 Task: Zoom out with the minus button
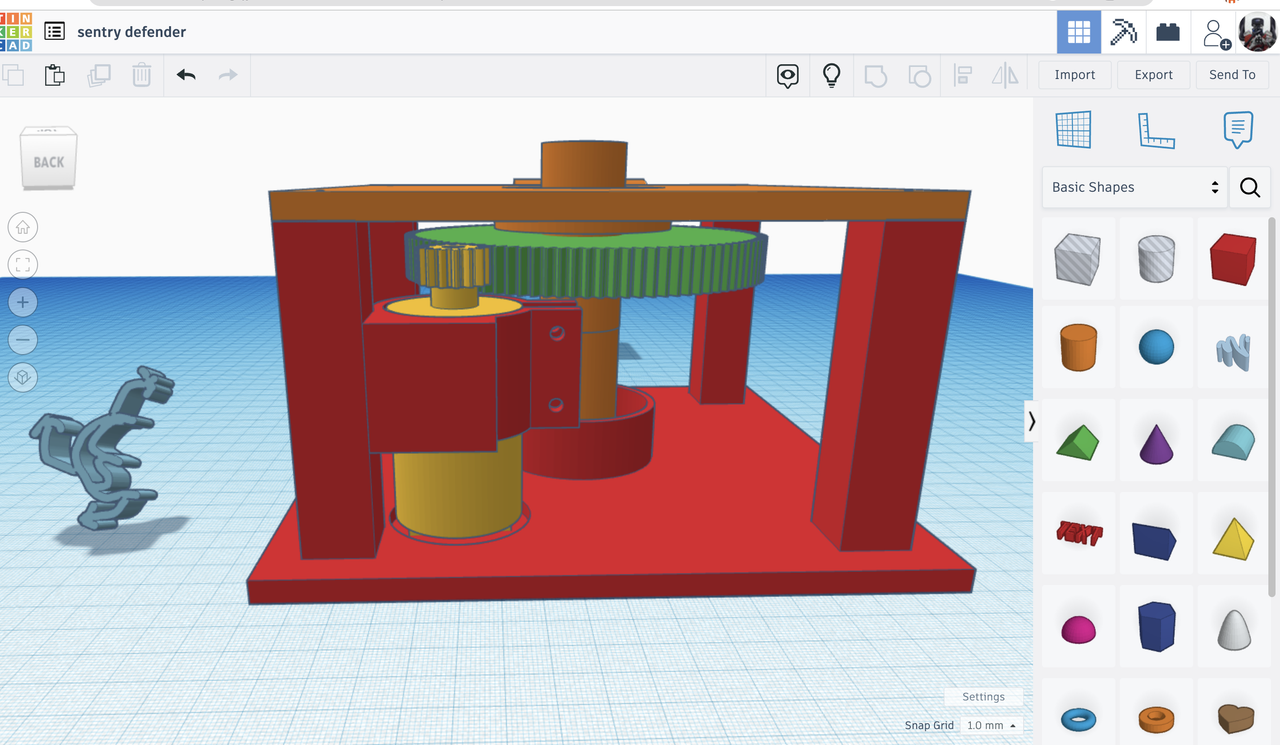click(x=23, y=340)
